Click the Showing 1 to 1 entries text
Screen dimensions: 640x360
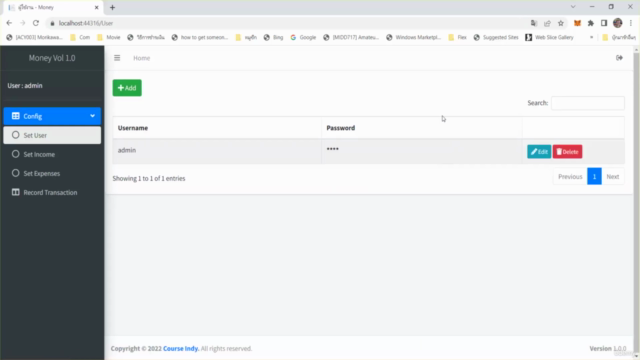pyautogui.click(x=149, y=178)
